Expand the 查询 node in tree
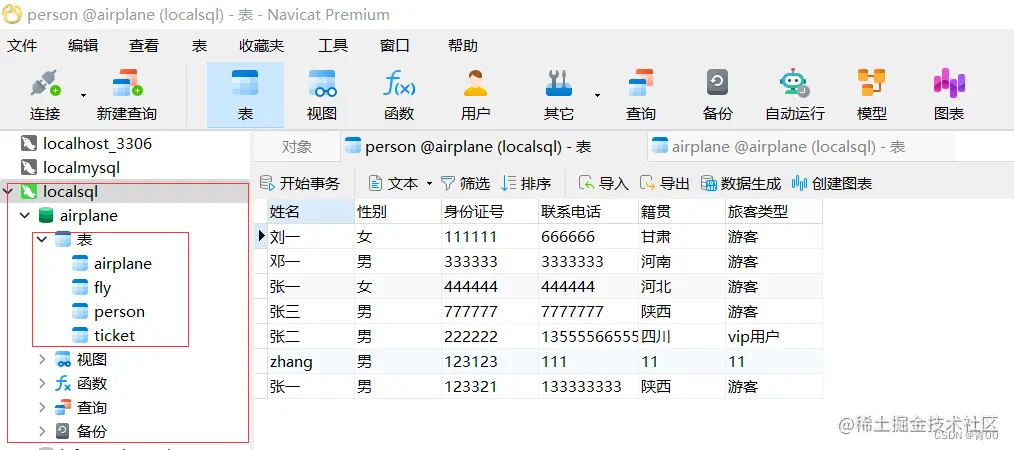Screen dimensions: 1014x450 (41, 407)
